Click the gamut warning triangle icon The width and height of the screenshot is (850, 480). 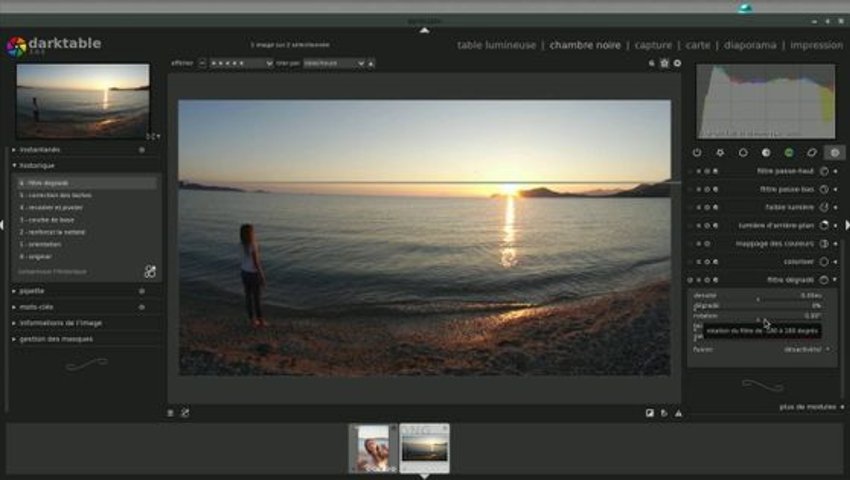679,413
